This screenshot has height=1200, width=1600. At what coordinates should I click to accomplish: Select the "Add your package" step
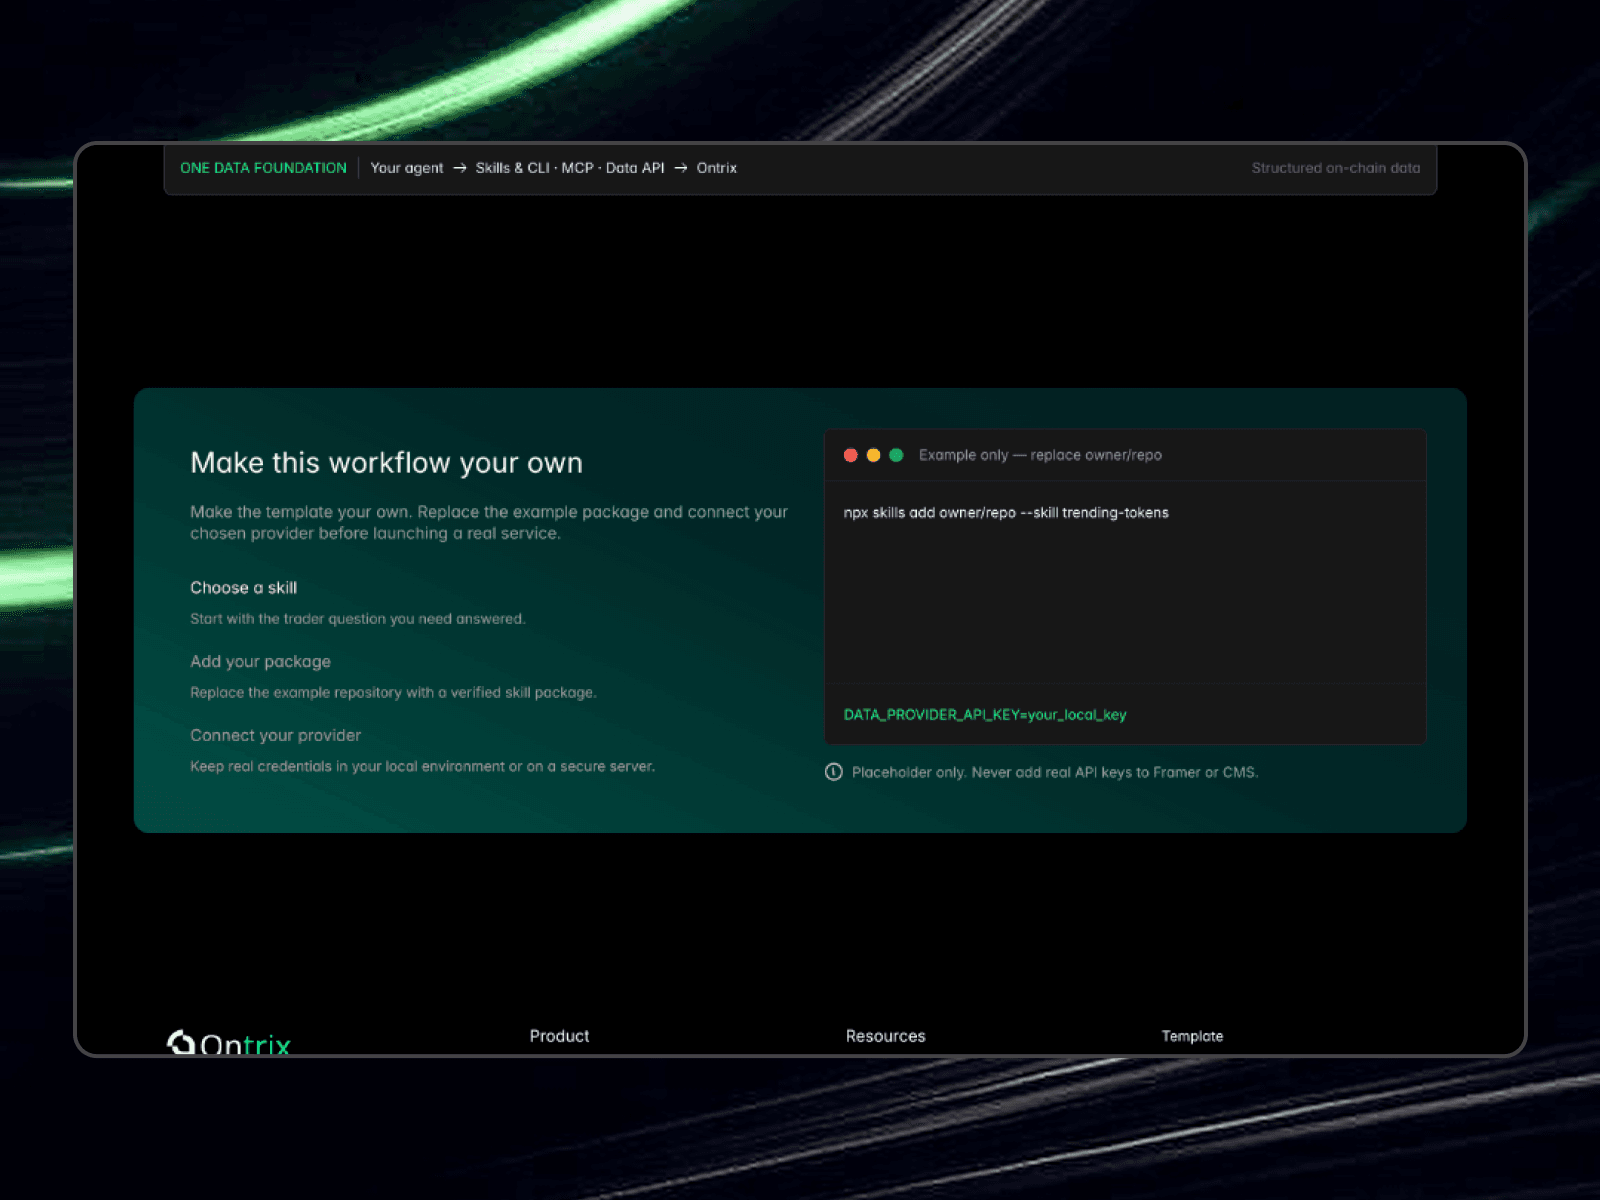261,662
